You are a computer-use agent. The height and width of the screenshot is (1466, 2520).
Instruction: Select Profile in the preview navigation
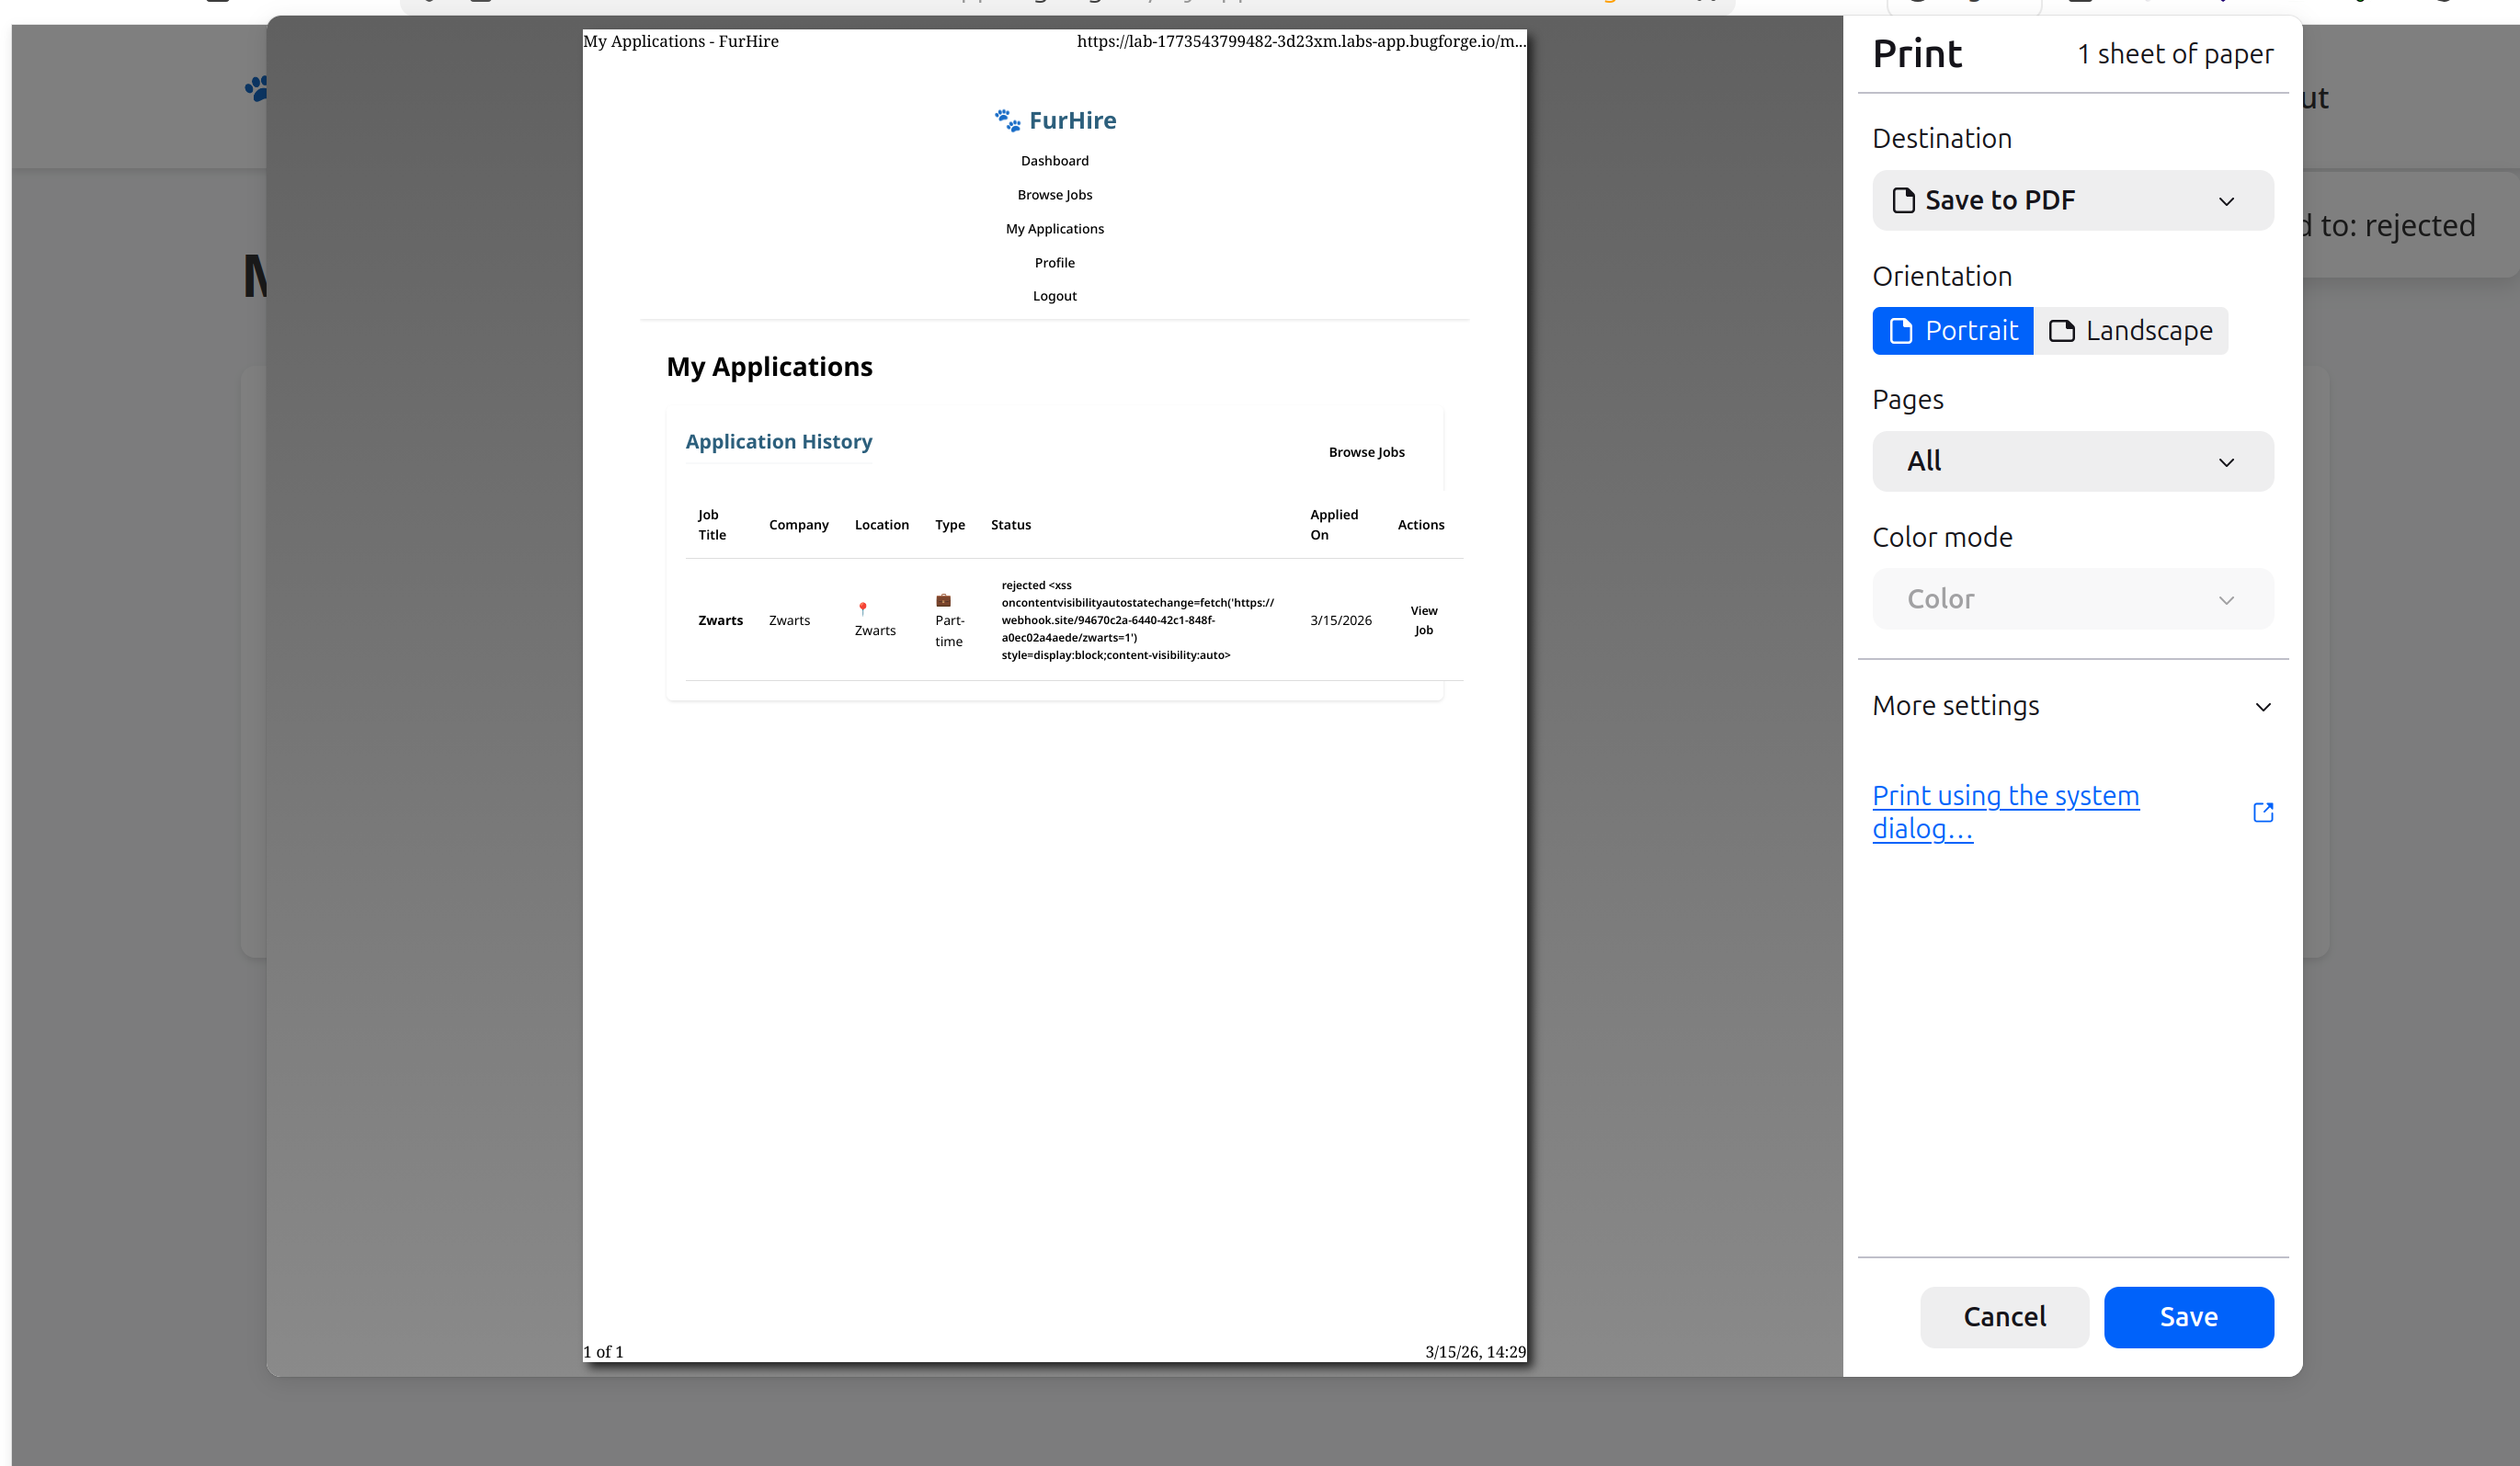point(1055,262)
